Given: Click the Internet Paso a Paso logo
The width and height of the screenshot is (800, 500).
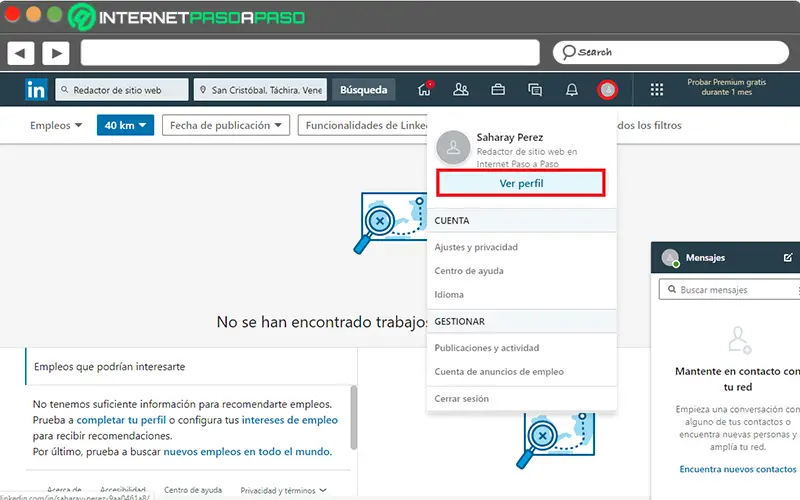Looking at the screenshot, I should (x=187, y=17).
